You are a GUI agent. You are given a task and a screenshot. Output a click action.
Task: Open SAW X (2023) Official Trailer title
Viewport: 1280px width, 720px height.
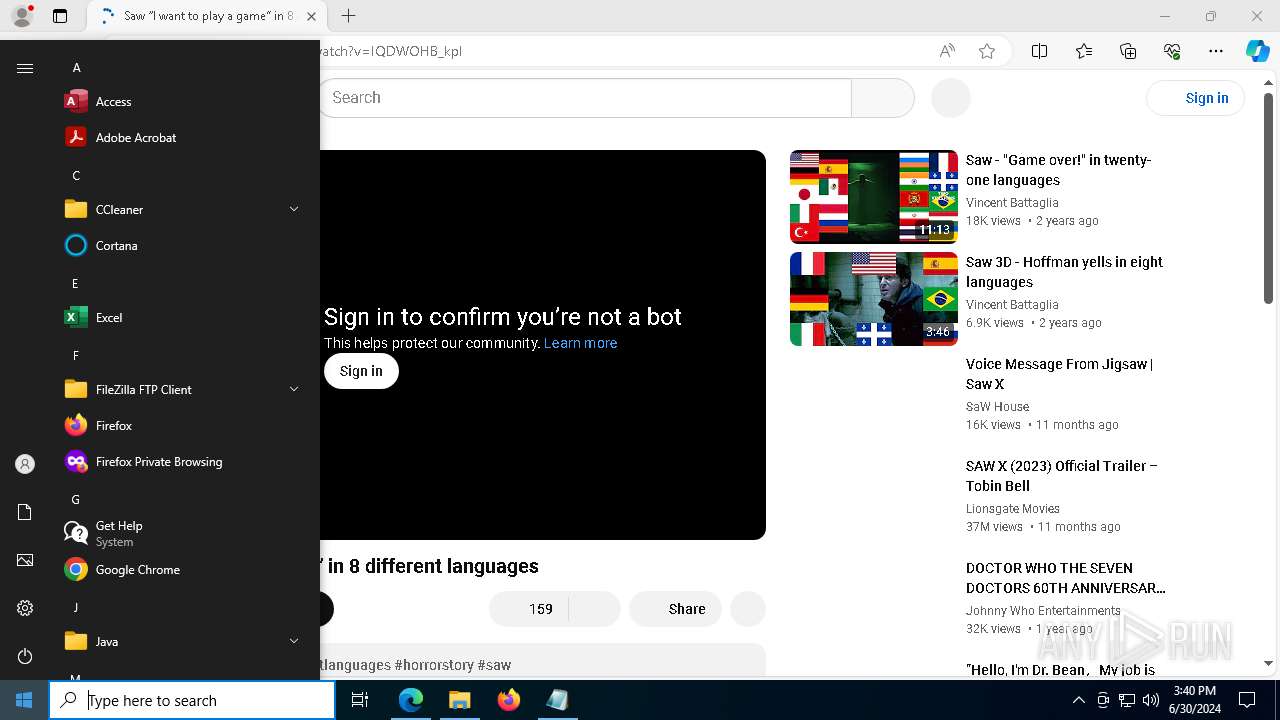(1061, 476)
